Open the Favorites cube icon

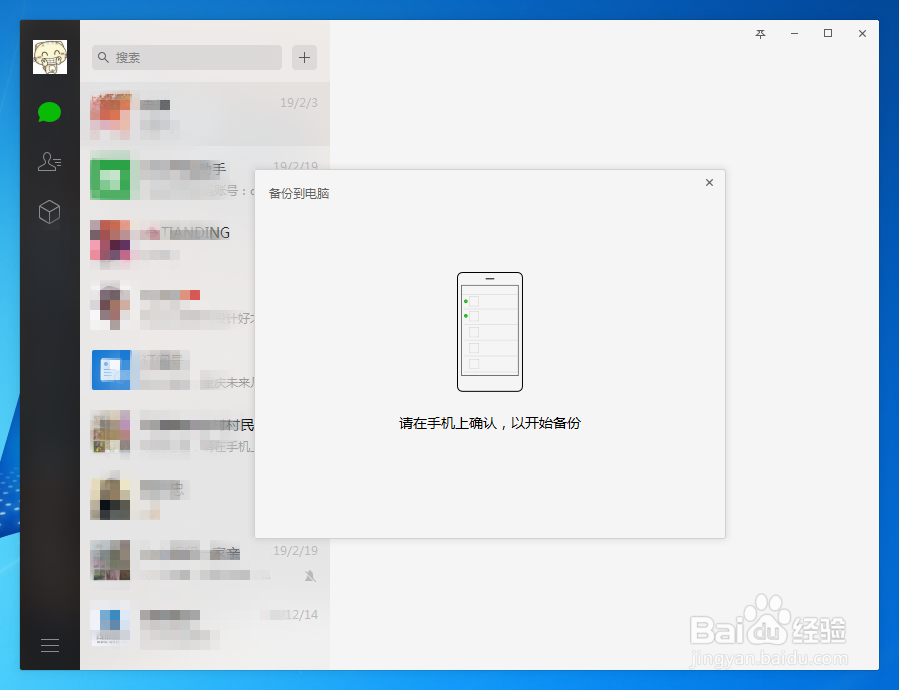click(x=49, y=212)
